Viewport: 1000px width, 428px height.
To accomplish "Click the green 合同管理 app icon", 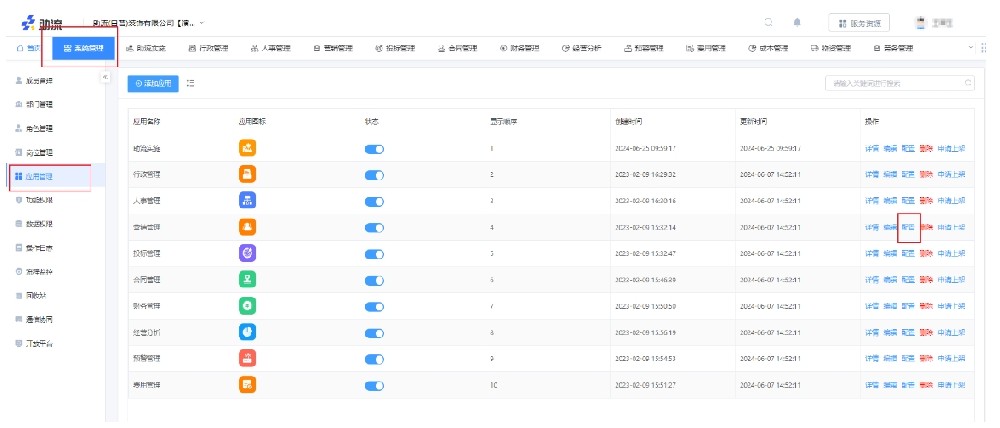I will (248, 279).
